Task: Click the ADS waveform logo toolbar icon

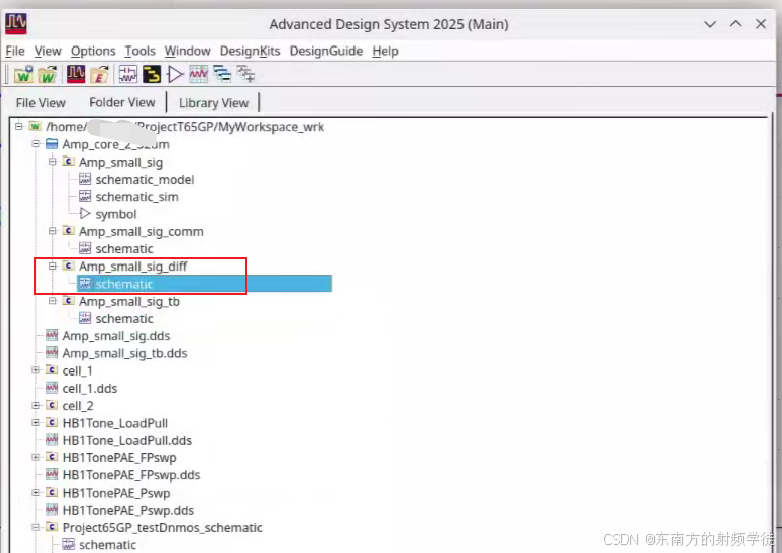Action: point(76,74)
